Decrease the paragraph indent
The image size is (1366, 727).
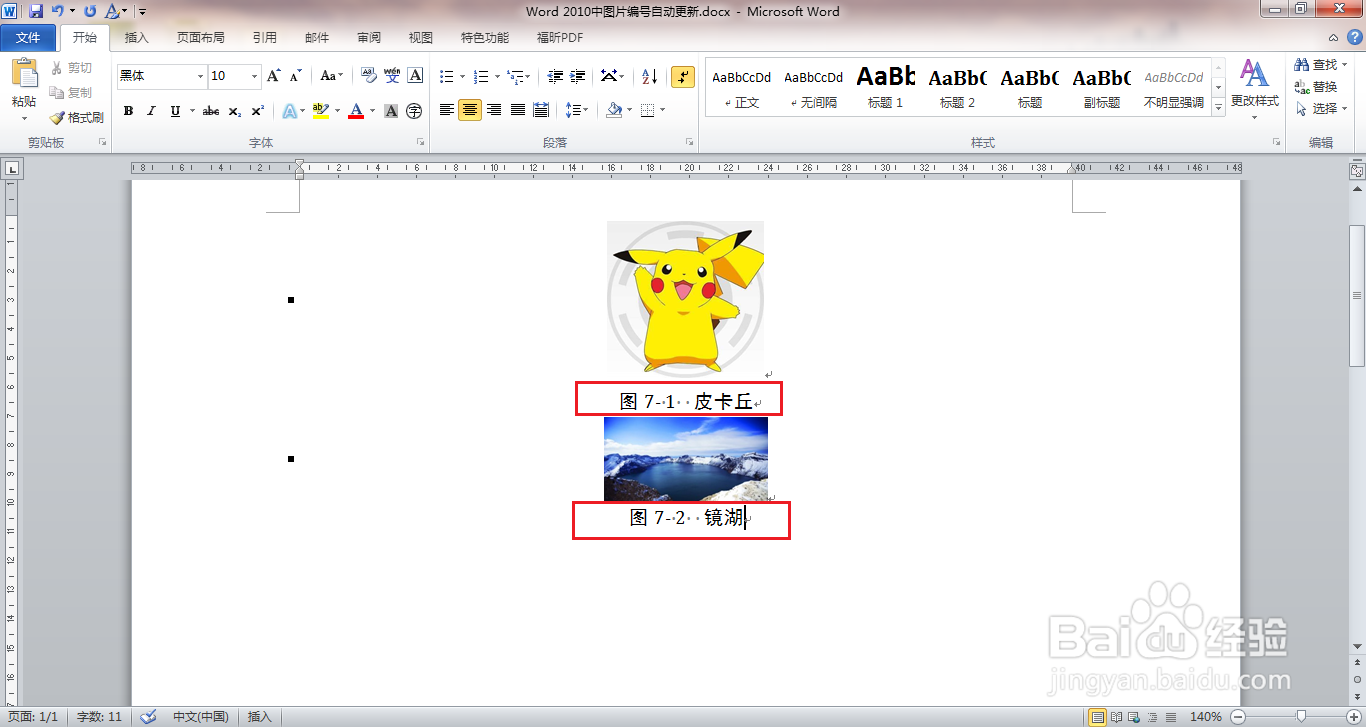tap(555, 76)
